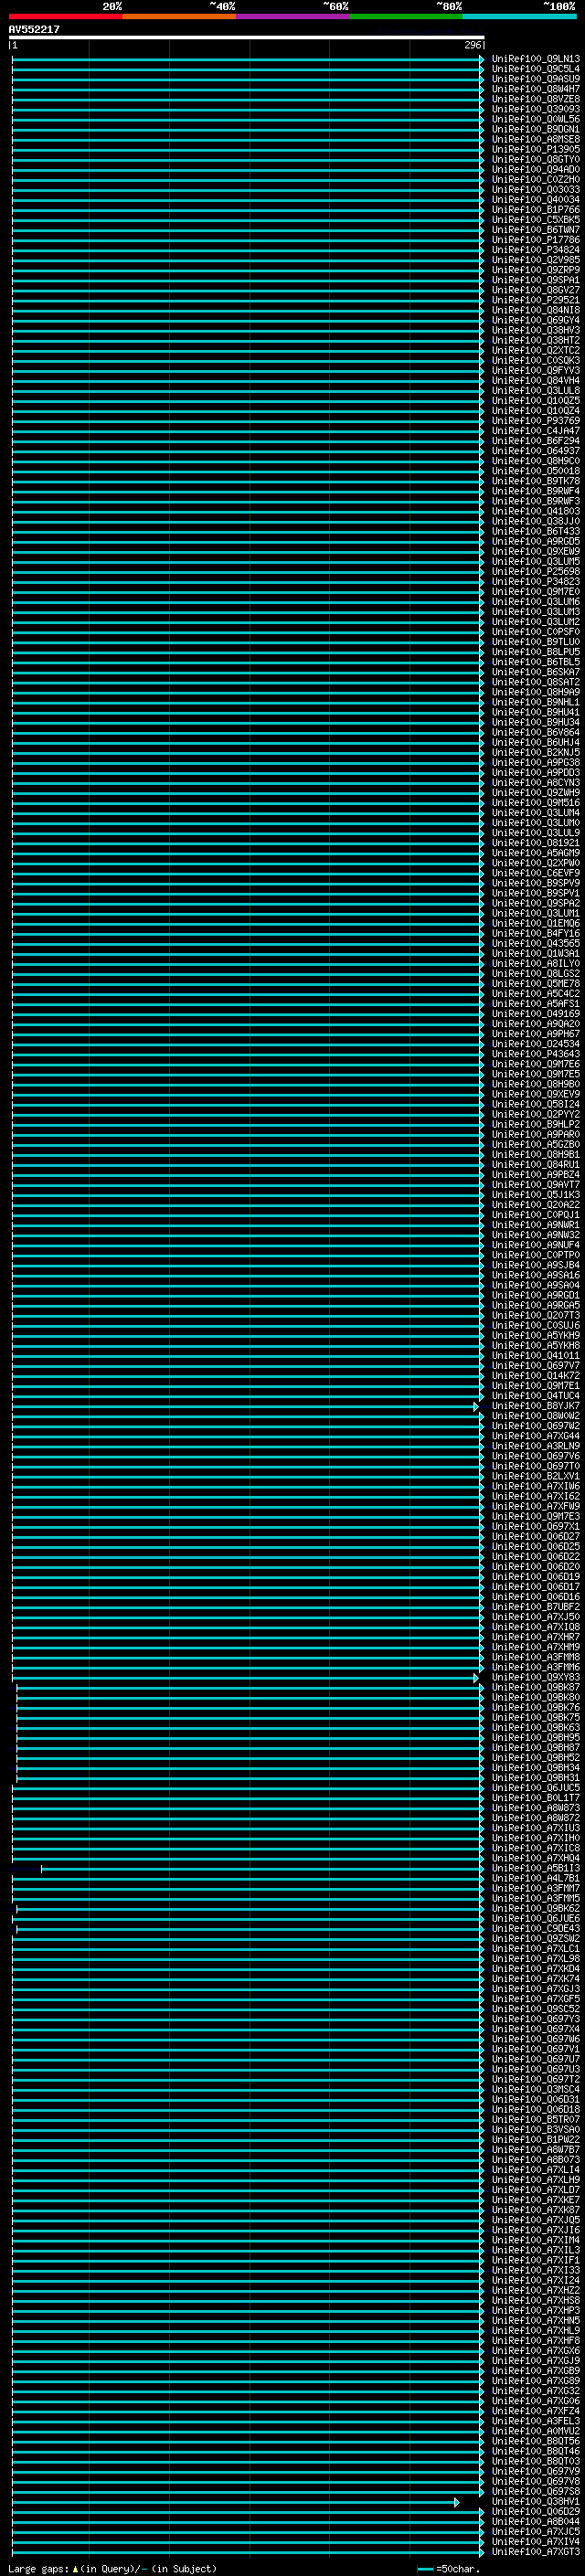Select the label UniRef100_Q9M7E1

[536, 1386]
